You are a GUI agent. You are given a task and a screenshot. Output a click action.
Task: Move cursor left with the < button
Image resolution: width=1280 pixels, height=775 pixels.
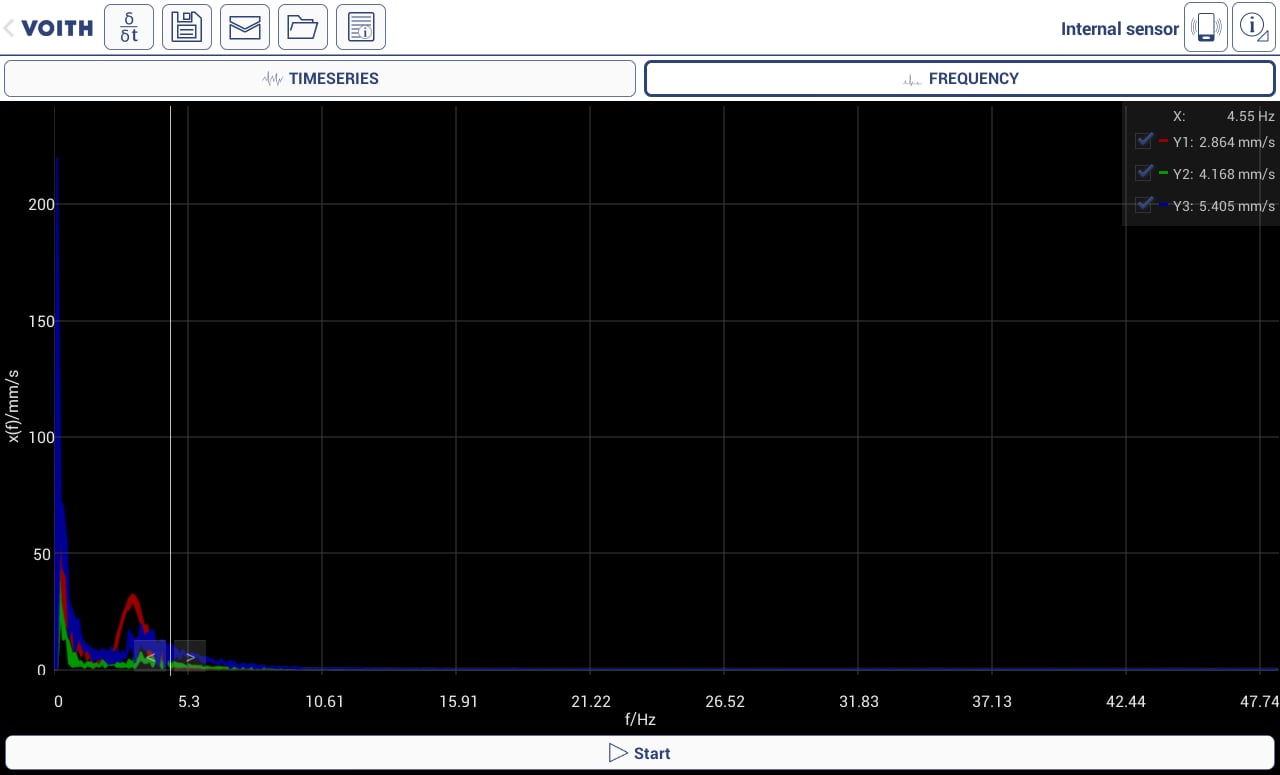coord(150,656)
